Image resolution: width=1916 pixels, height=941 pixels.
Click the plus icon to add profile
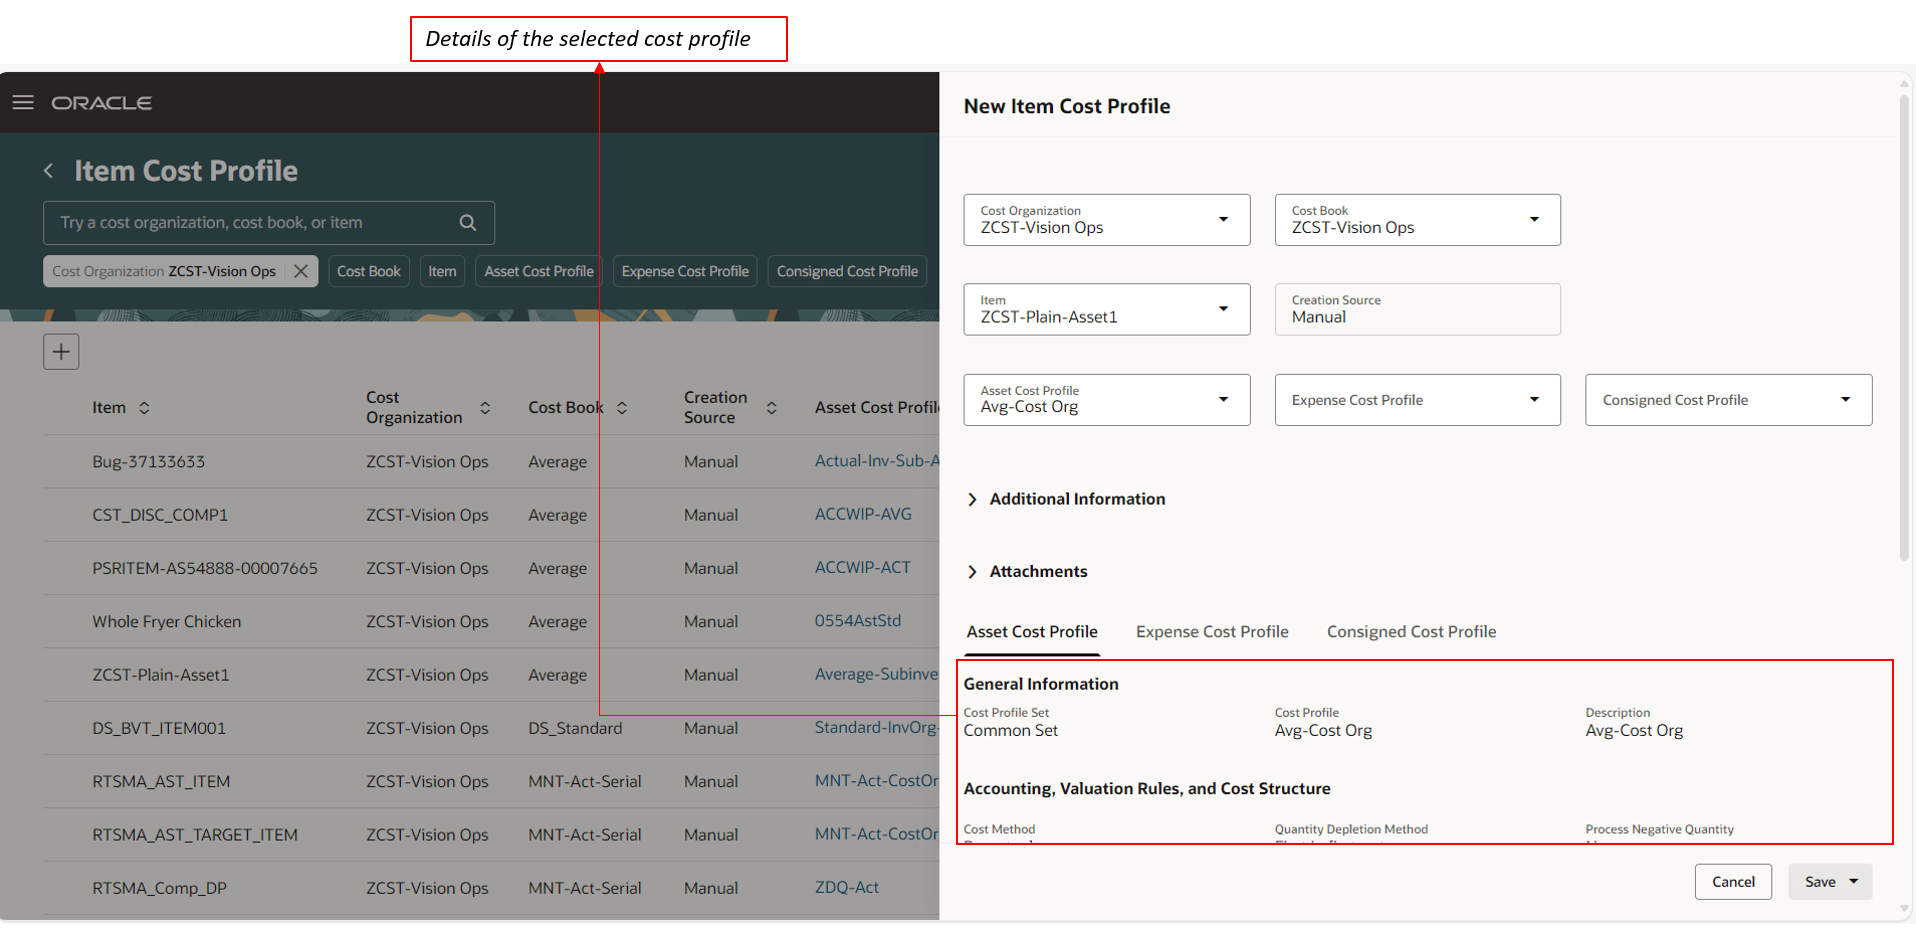(x=61, y=351)
